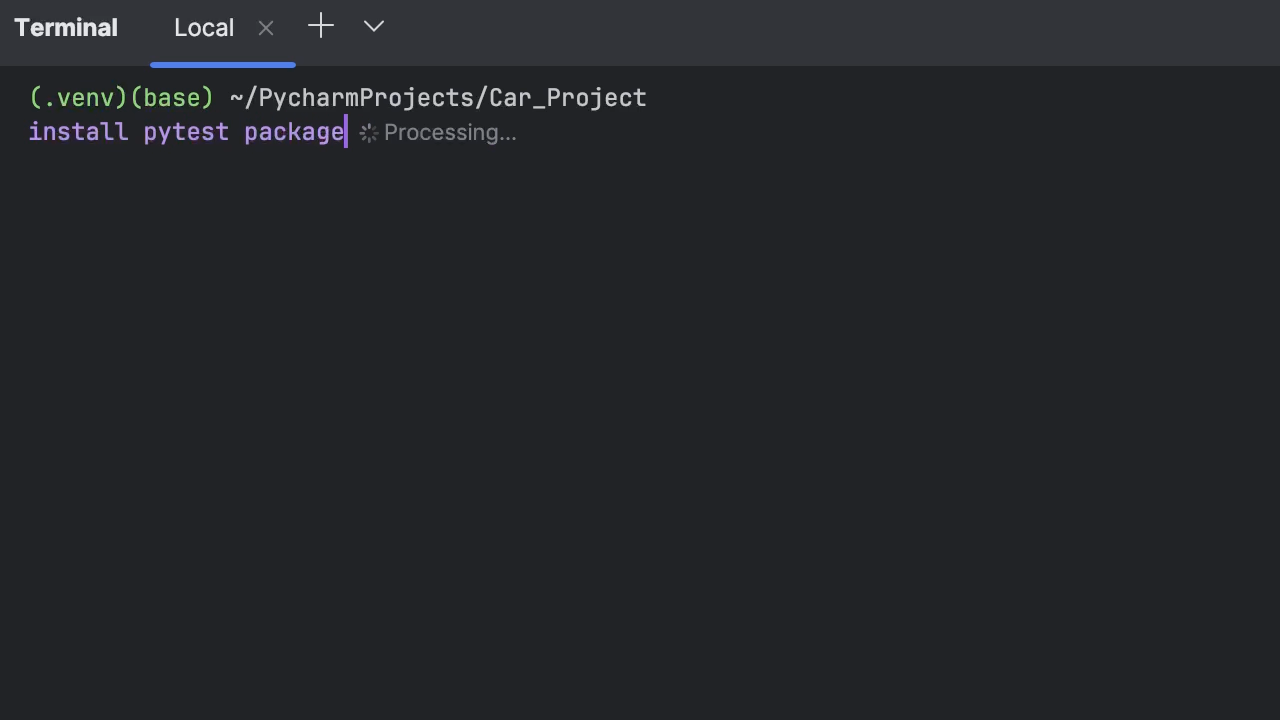This screenshot has width=1280, height=720.
Task: Place cursor on the word pytest
Action: (186, 132)
